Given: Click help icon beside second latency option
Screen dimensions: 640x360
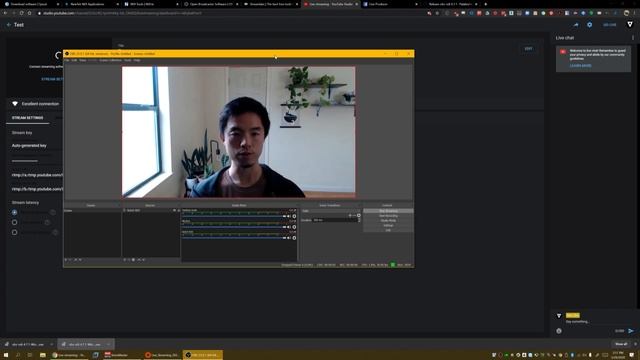Looking at the screenshot, I should (x=47, y=222).
